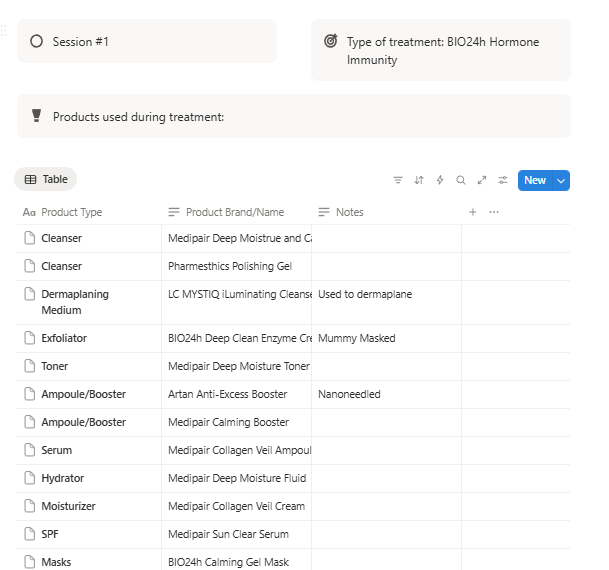
Task: Click the Nanoneedled note
Action: [349, 394]
